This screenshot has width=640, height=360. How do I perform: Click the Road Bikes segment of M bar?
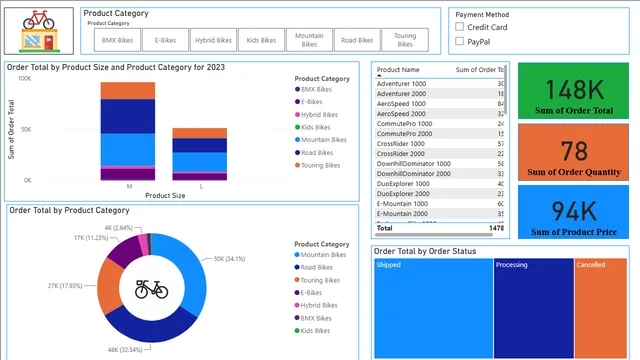[128, 116]
